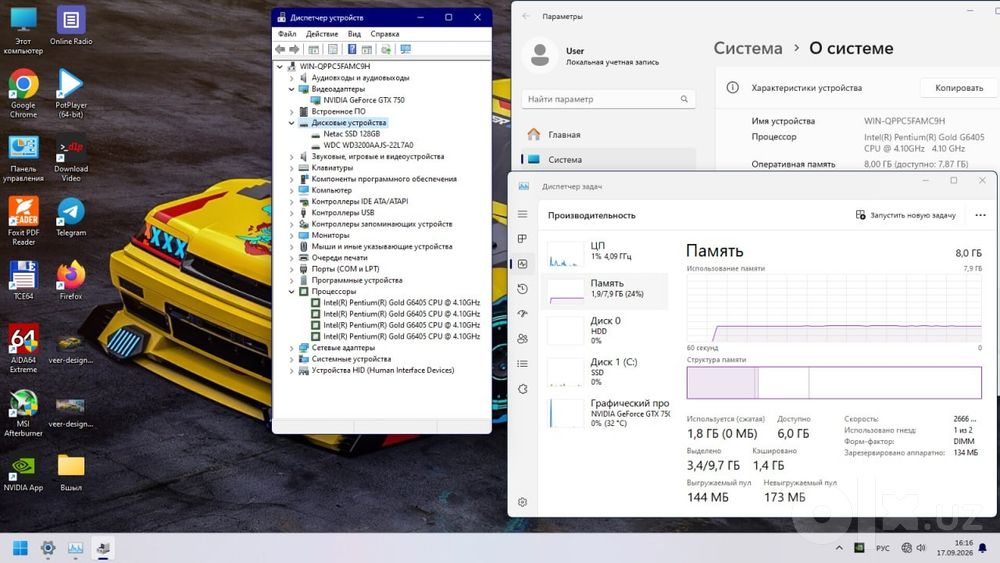Select the TCE64 desktop icon
Viewport: 1000px width, 563px height.
pos(24,280)
